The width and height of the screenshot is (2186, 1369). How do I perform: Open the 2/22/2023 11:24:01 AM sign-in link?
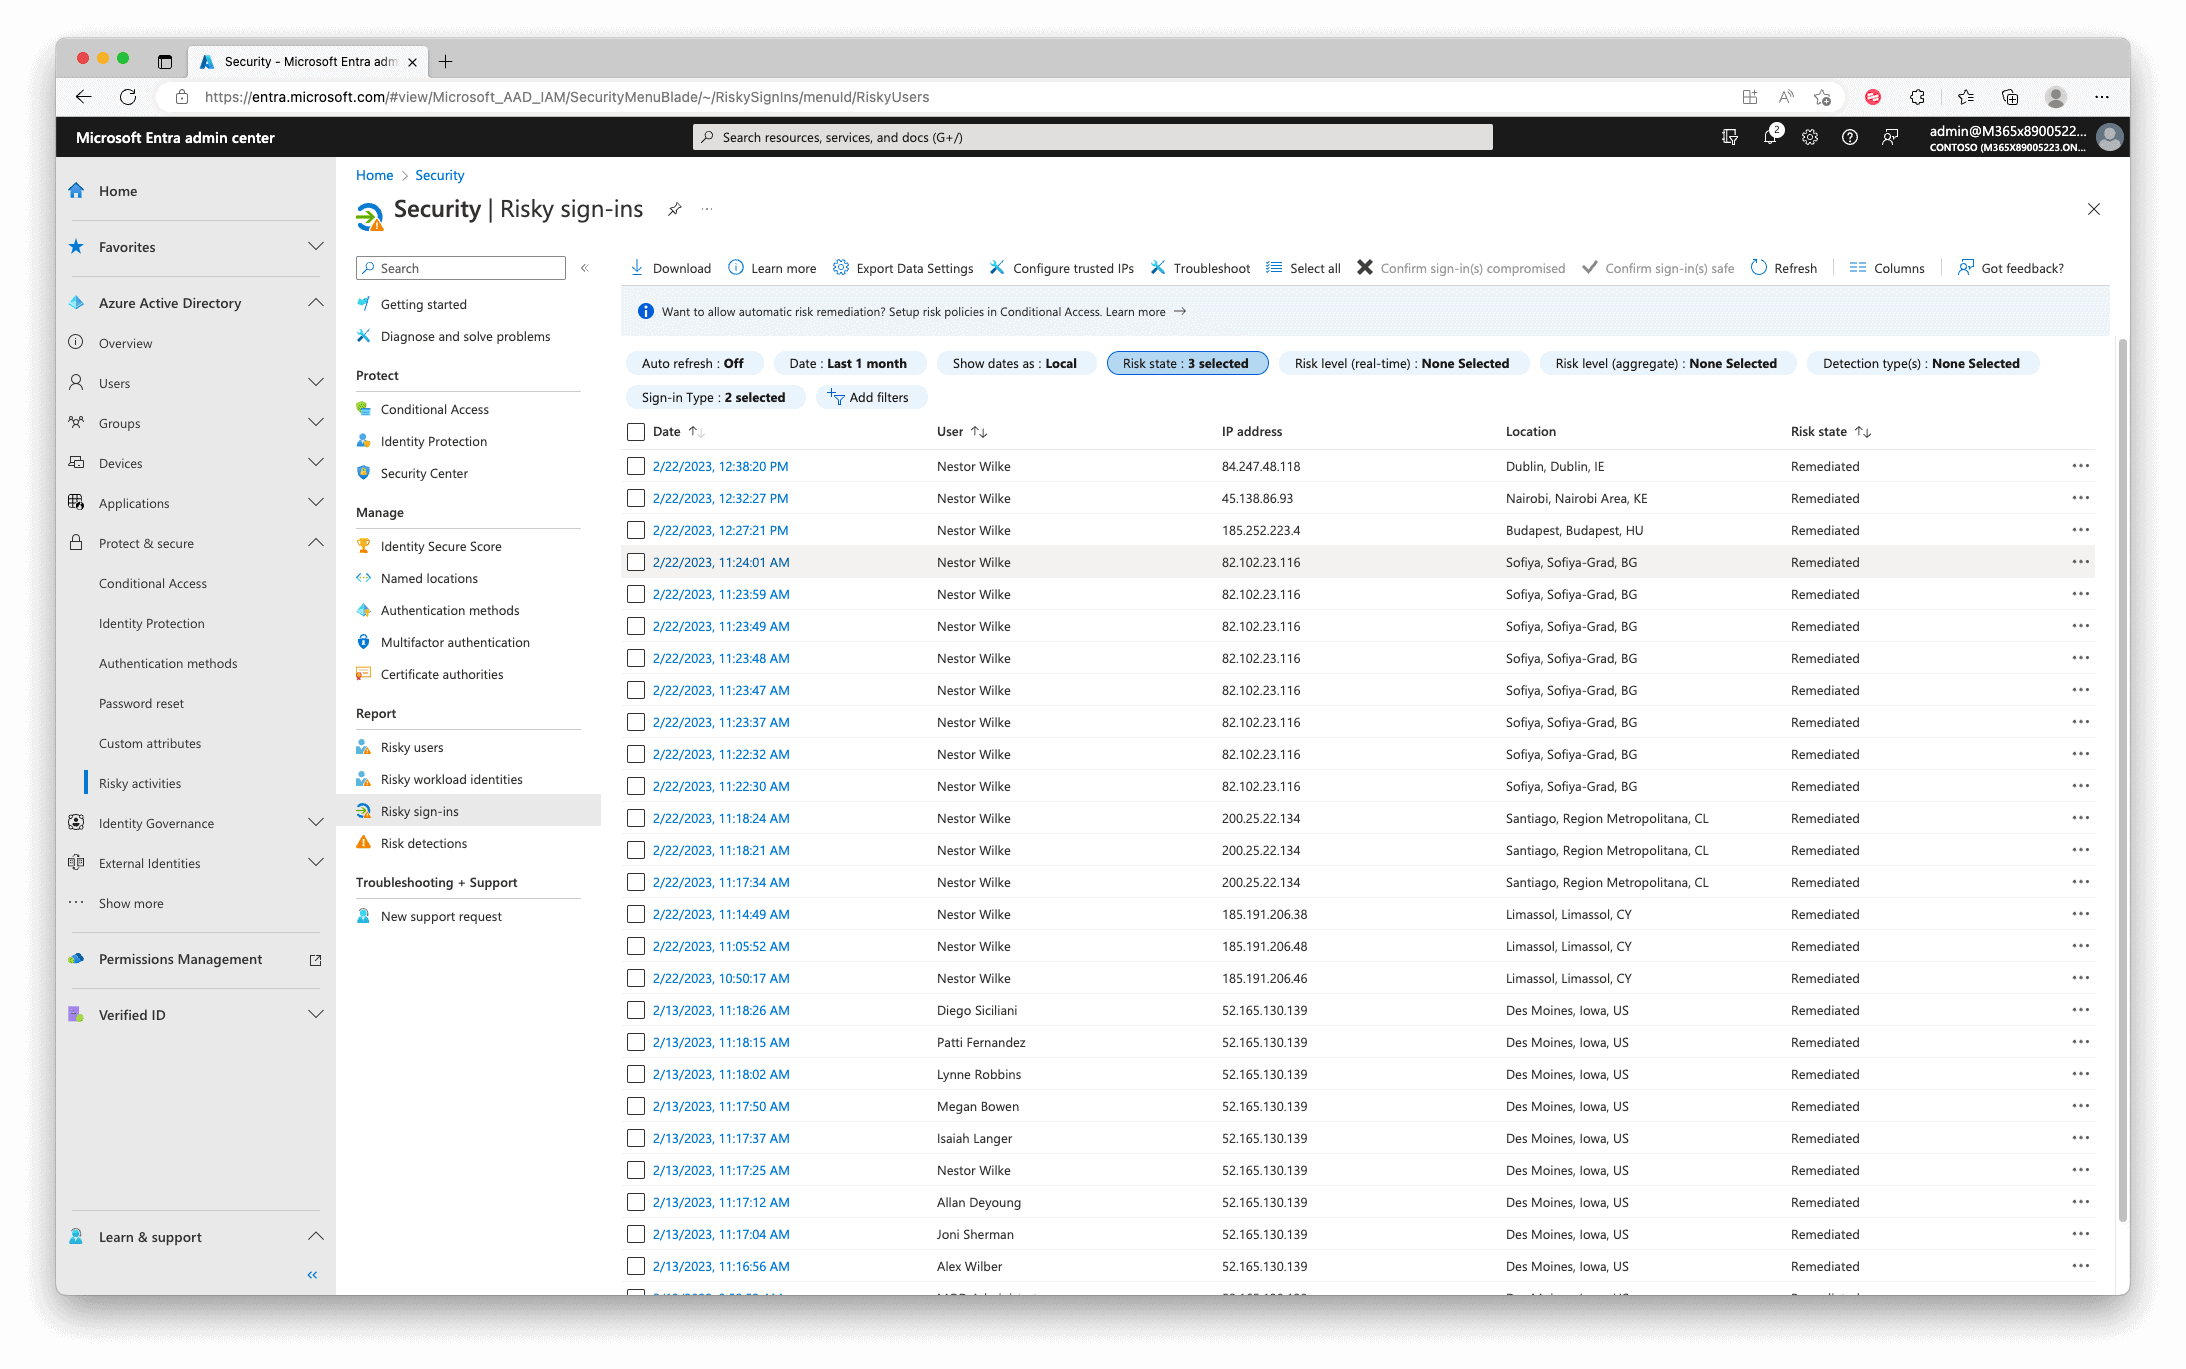[x=720, y=562]
